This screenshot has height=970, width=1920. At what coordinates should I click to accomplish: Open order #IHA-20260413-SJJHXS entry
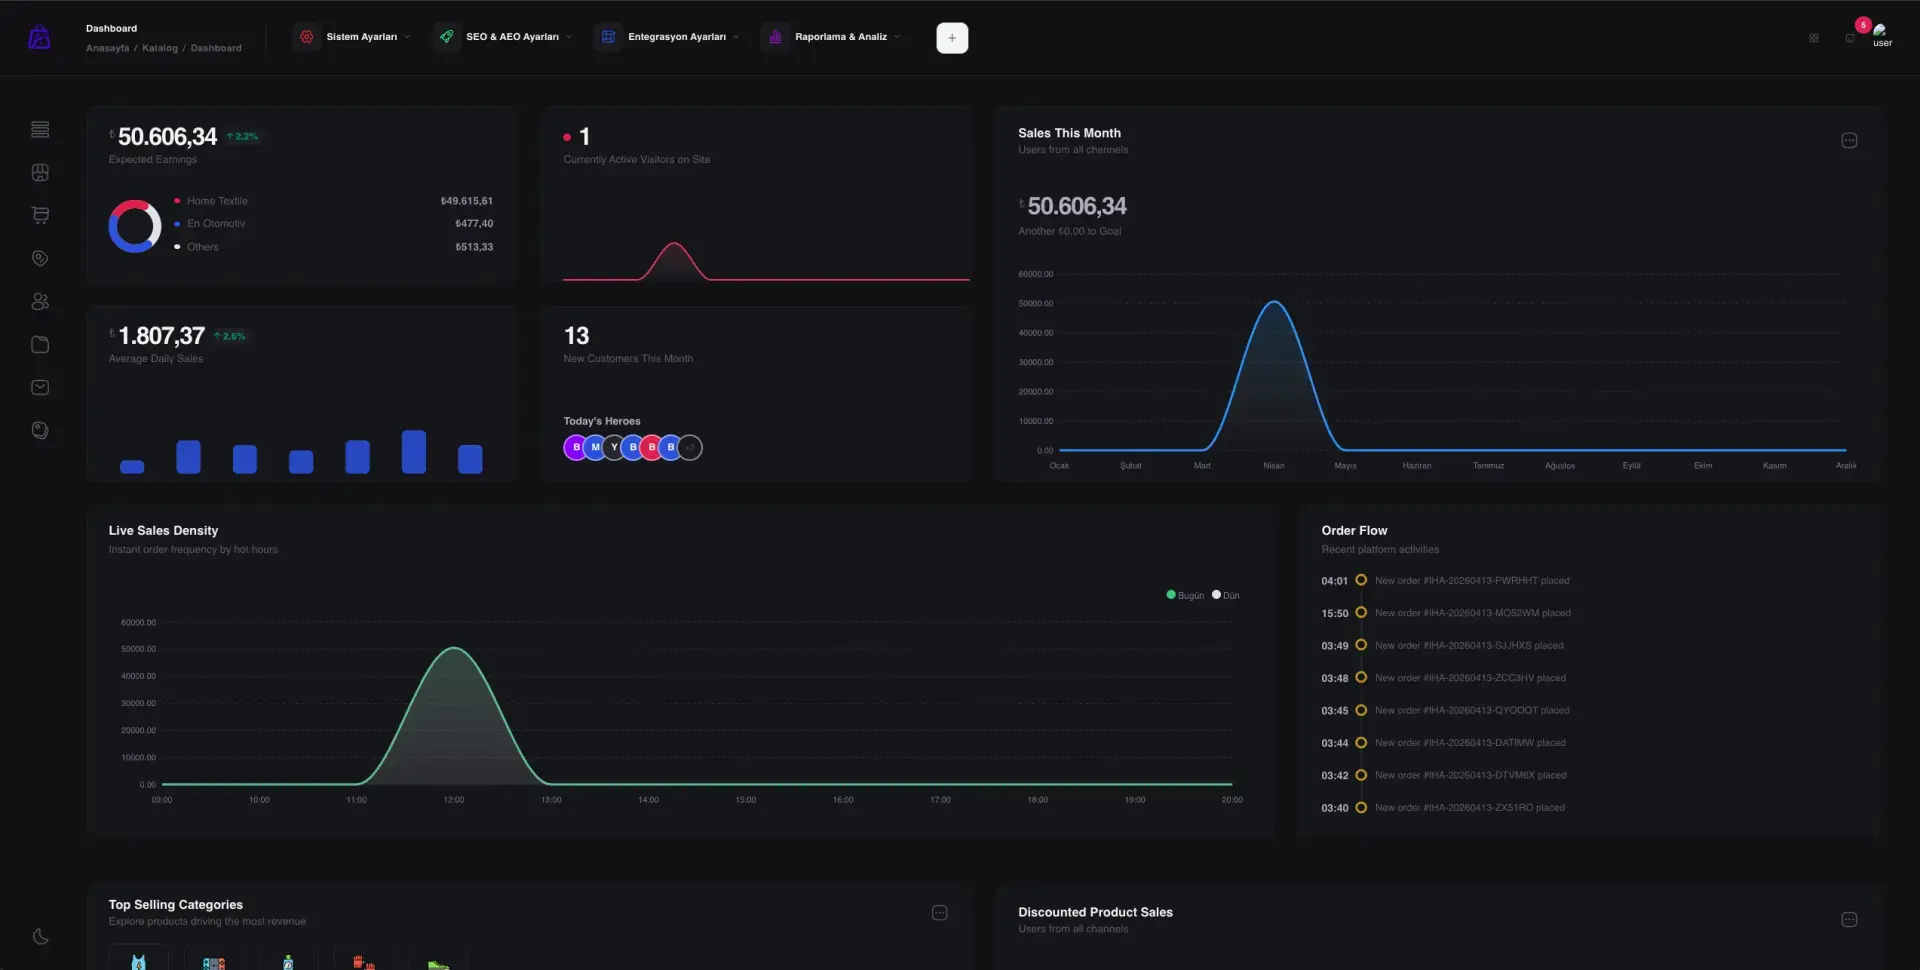[x=1469, y=646]
